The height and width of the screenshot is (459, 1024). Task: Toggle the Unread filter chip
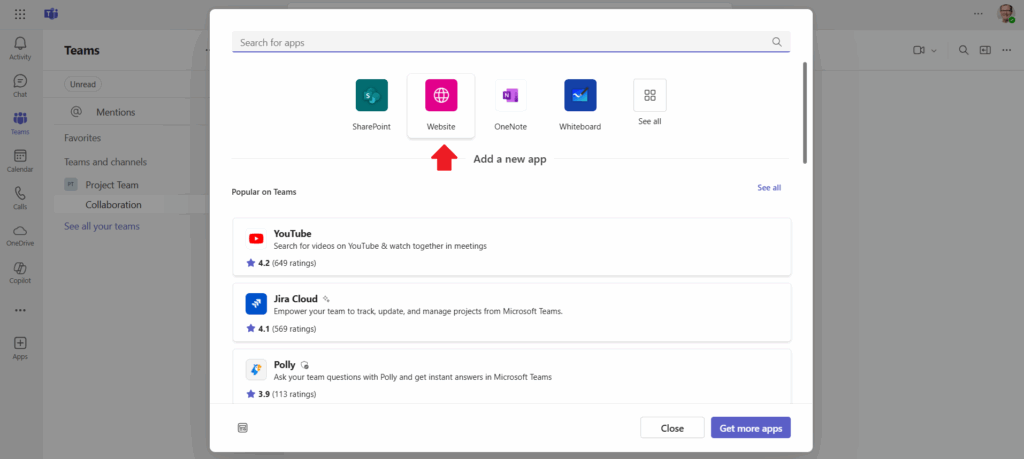(x=82, y=84)
